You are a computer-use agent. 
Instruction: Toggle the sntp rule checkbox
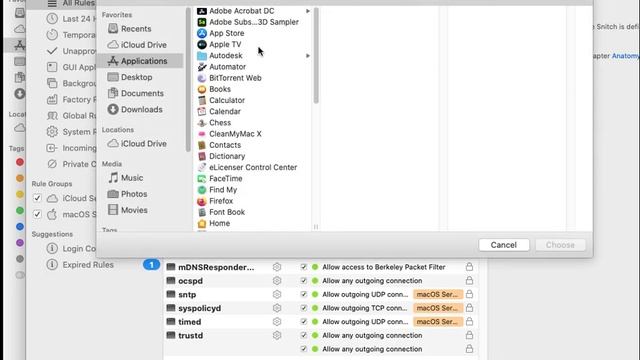pyautogui.click(x=303, y=294)
